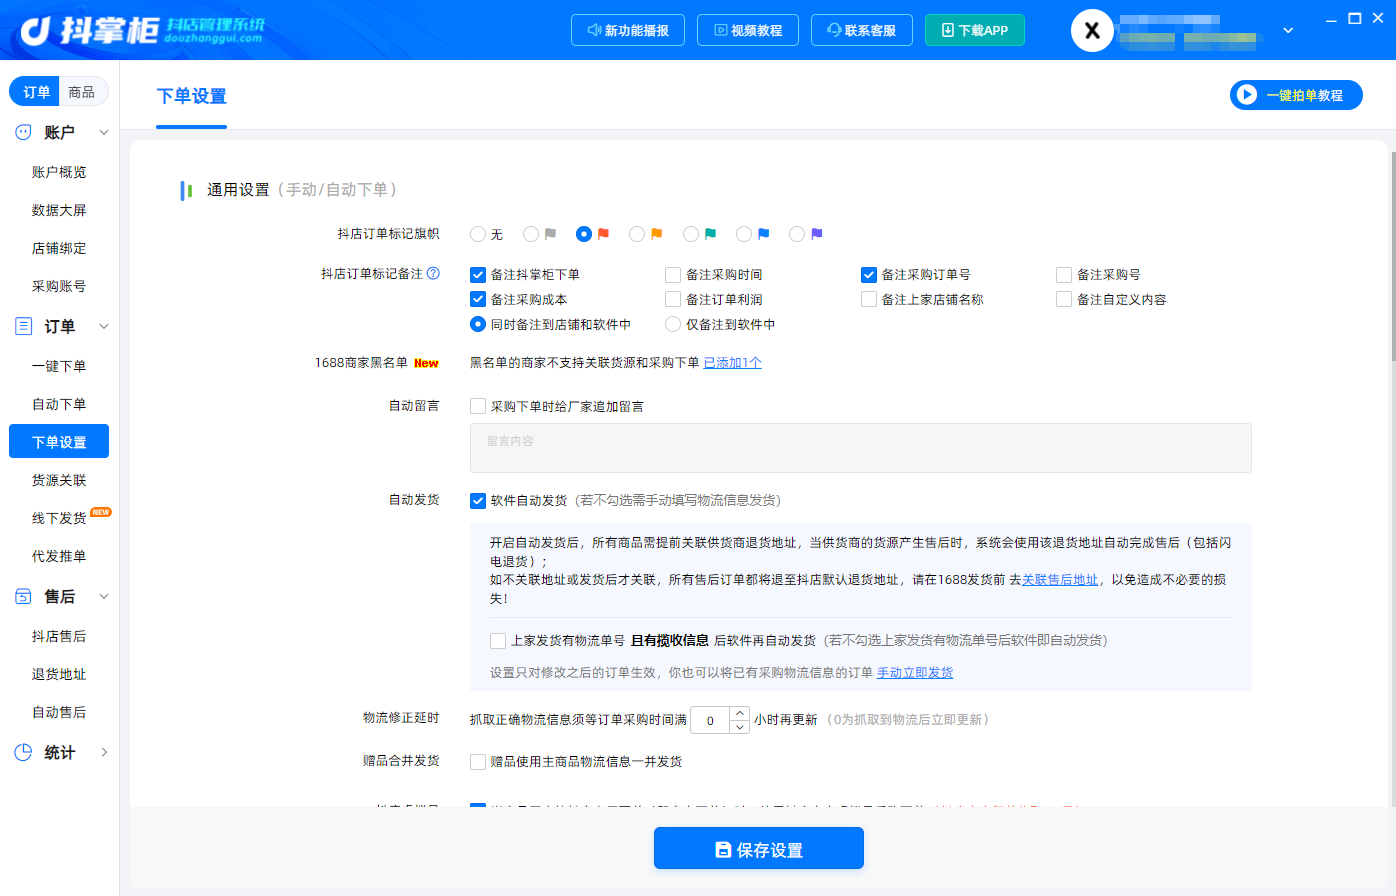Image resolution: width=1396 pixels, height=896 pixels.
Task: Collapse the 账户 sidebar section chevron
Action: pos(104,132)
